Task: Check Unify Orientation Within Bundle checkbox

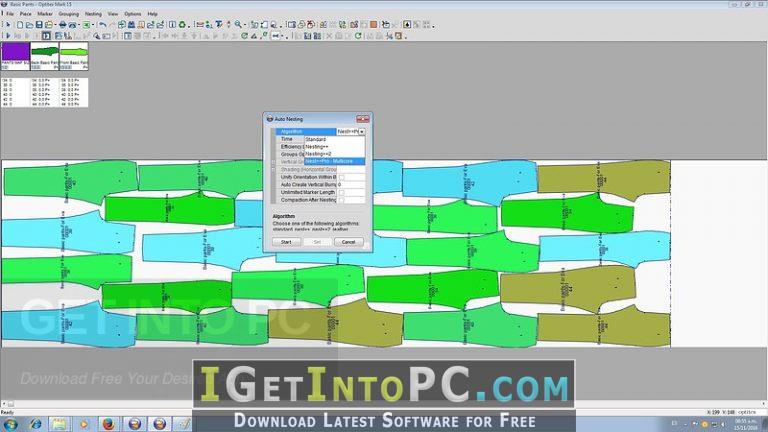Action: tap(341, 177)
